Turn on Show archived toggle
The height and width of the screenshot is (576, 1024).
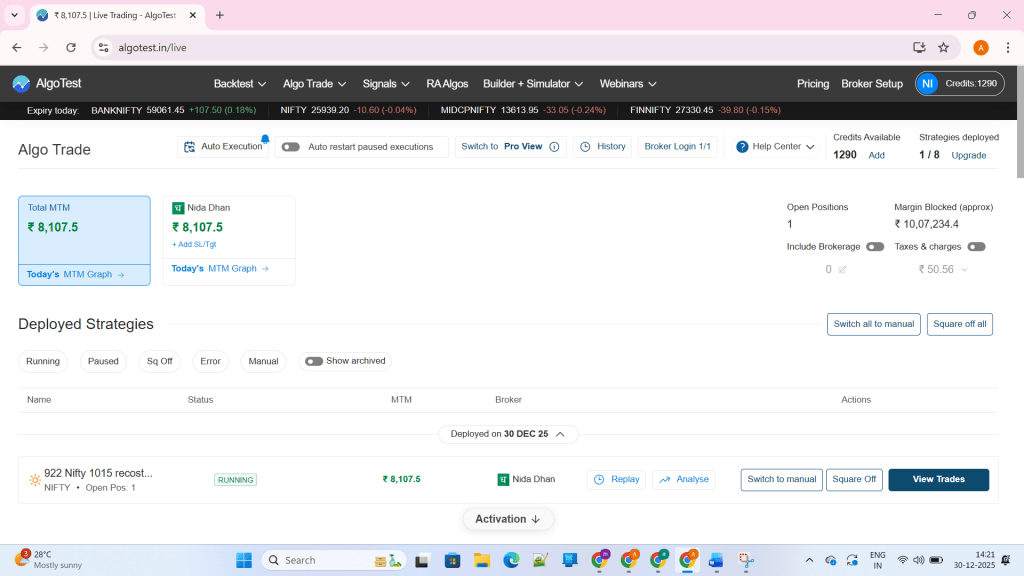tap(314, 361)
